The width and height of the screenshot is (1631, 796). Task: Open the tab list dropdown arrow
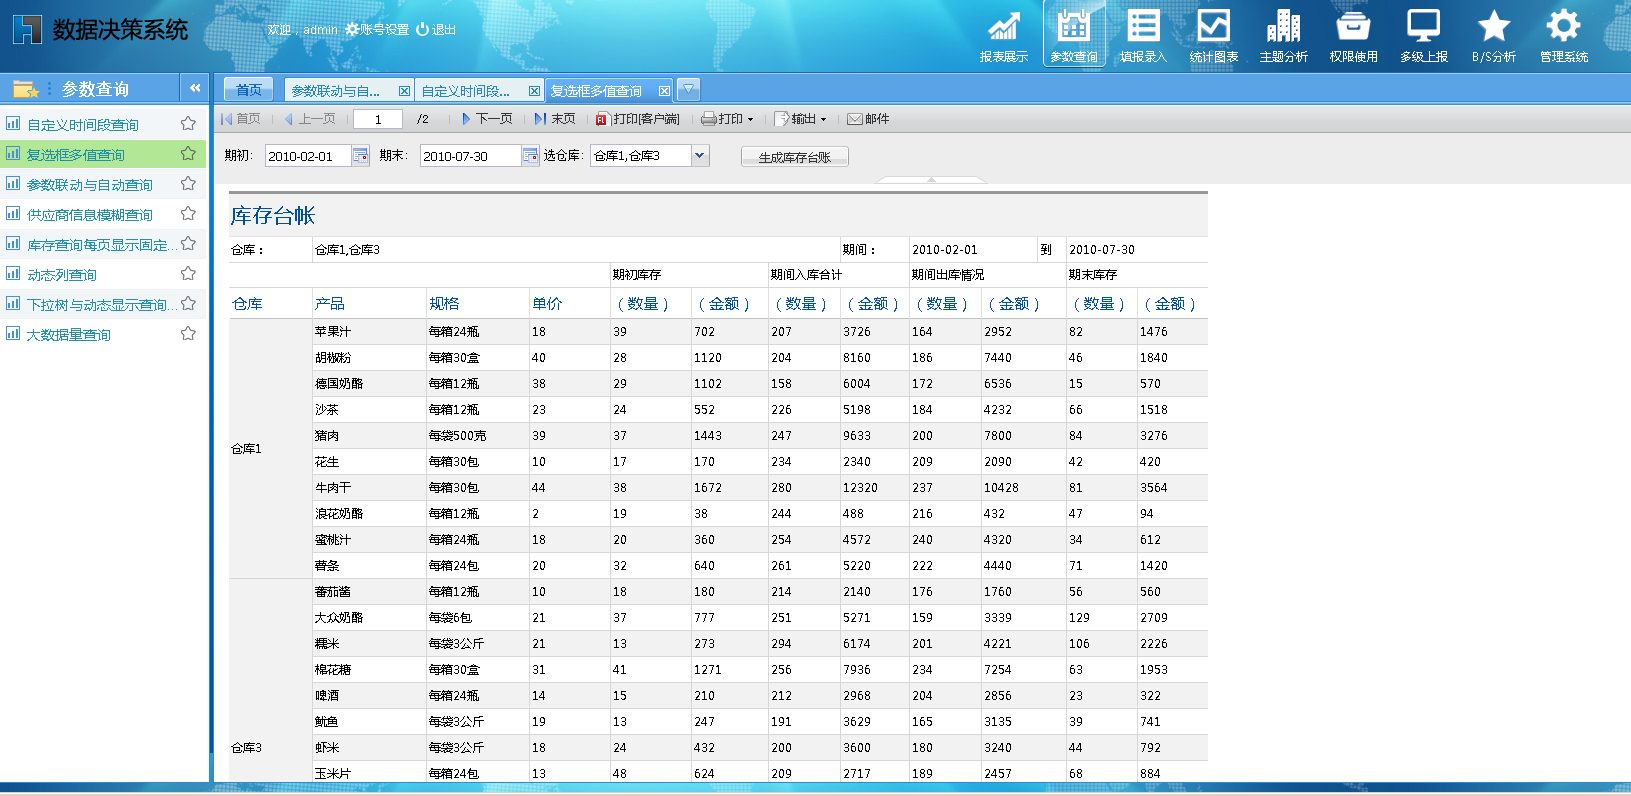pyautogui.click(x=688, y=90)
